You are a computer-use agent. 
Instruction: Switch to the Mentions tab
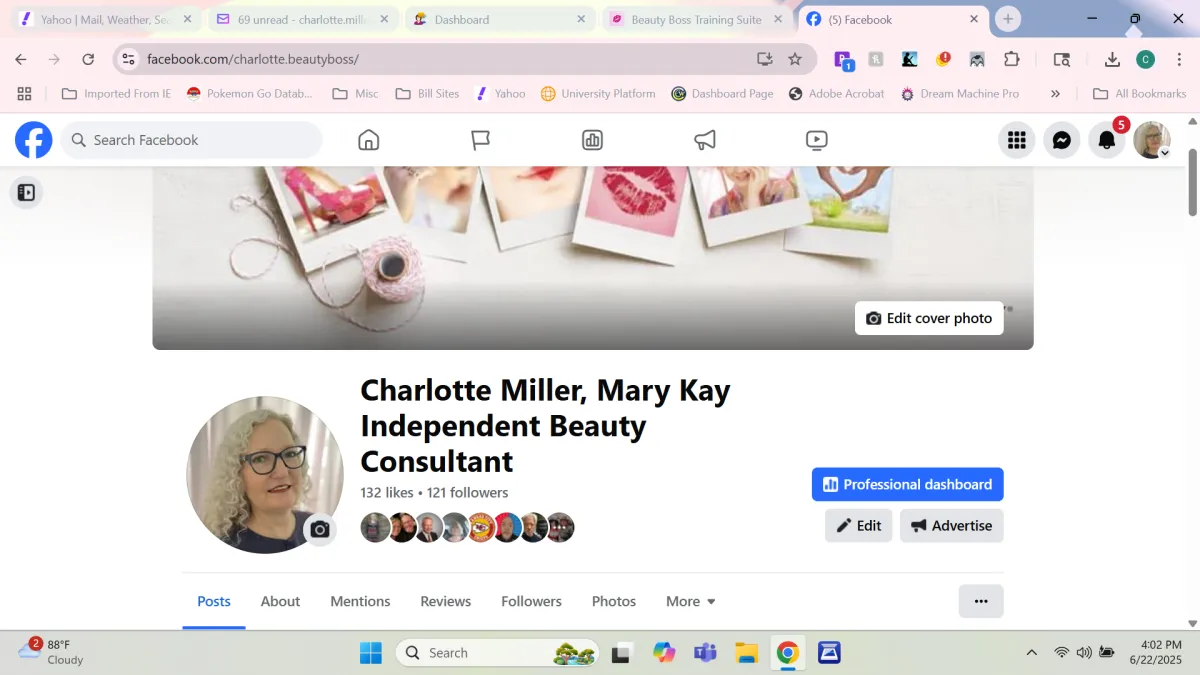click(x=360, y=601)
